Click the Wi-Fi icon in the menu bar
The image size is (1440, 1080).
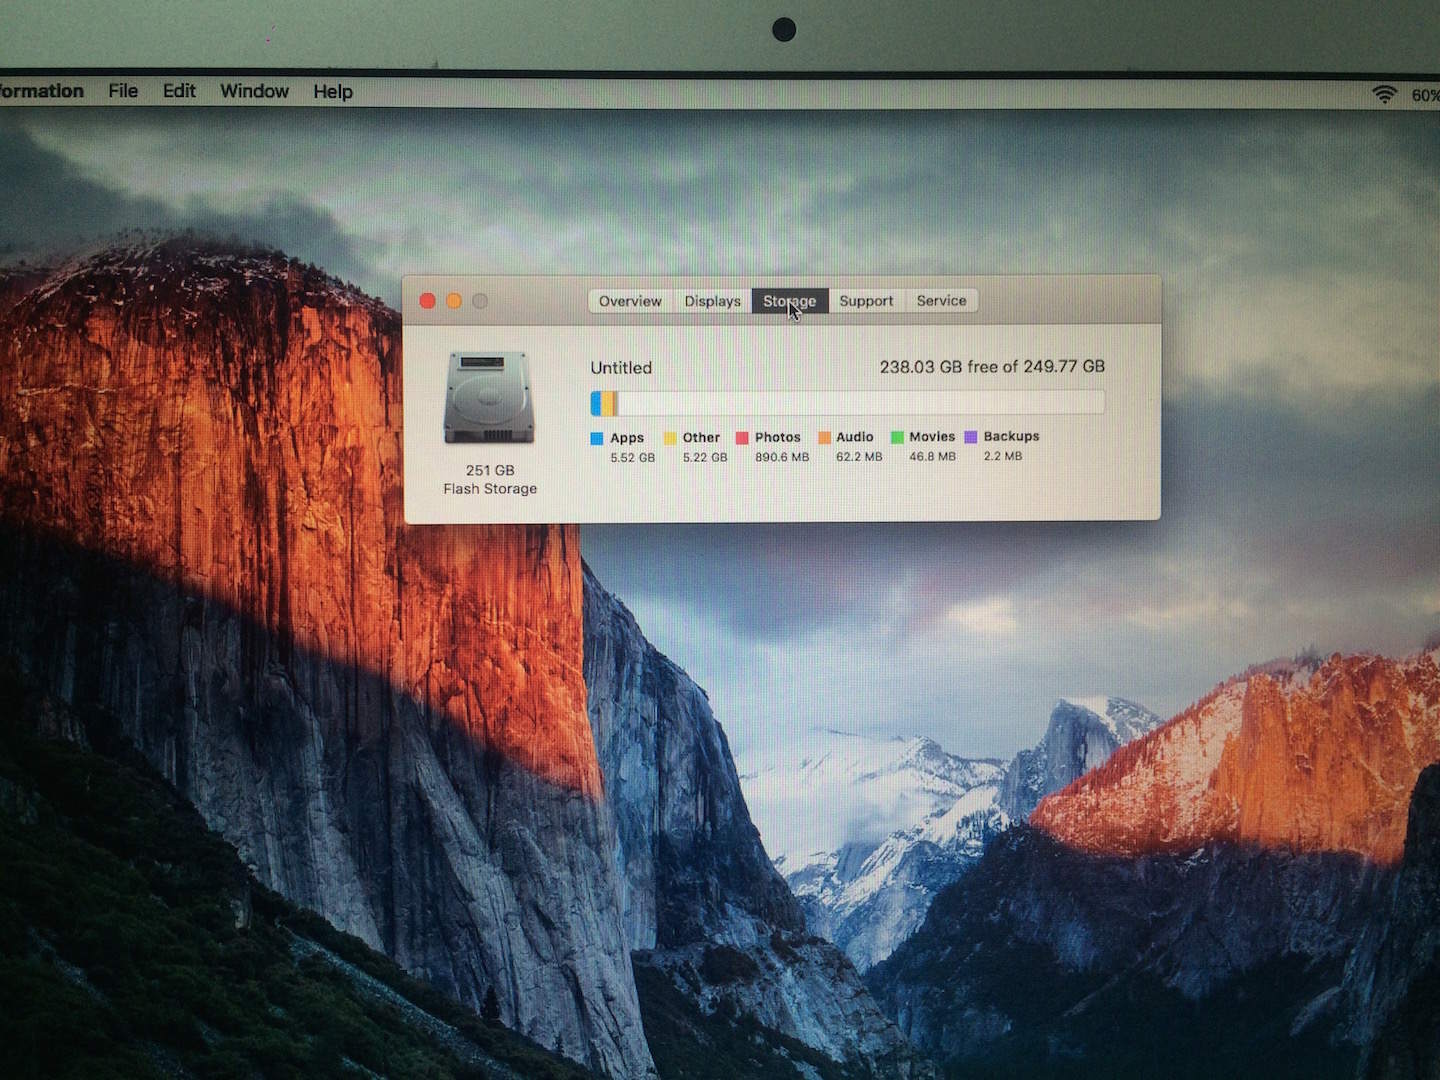(1384, 94)
